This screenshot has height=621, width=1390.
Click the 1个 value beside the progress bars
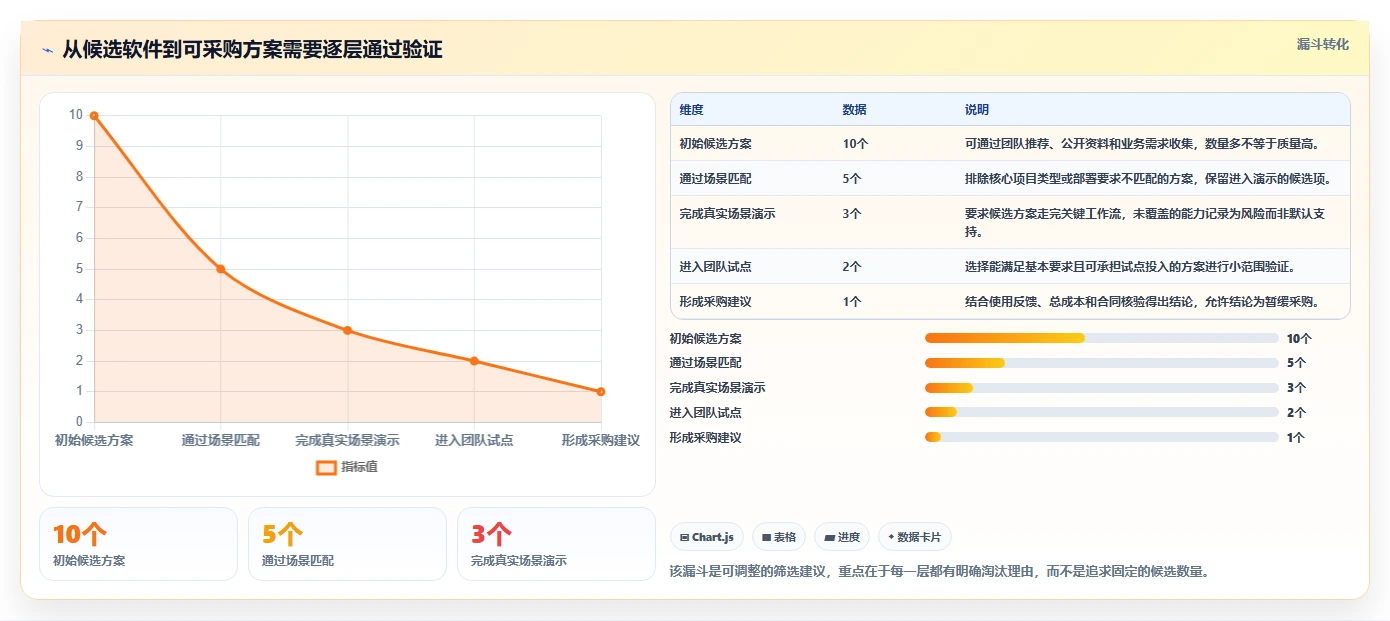click(1296, 438)
